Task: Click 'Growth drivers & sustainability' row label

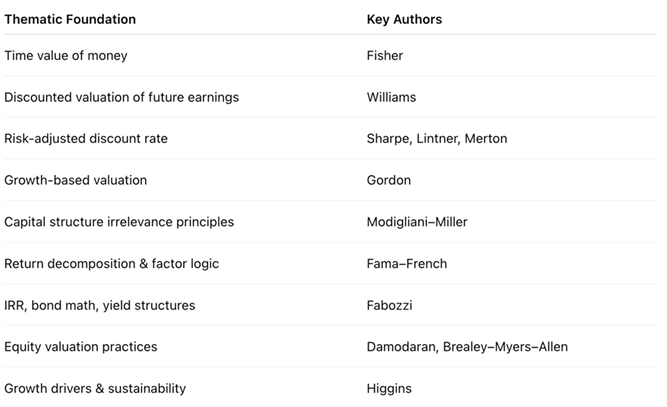Action: (95, 388)
